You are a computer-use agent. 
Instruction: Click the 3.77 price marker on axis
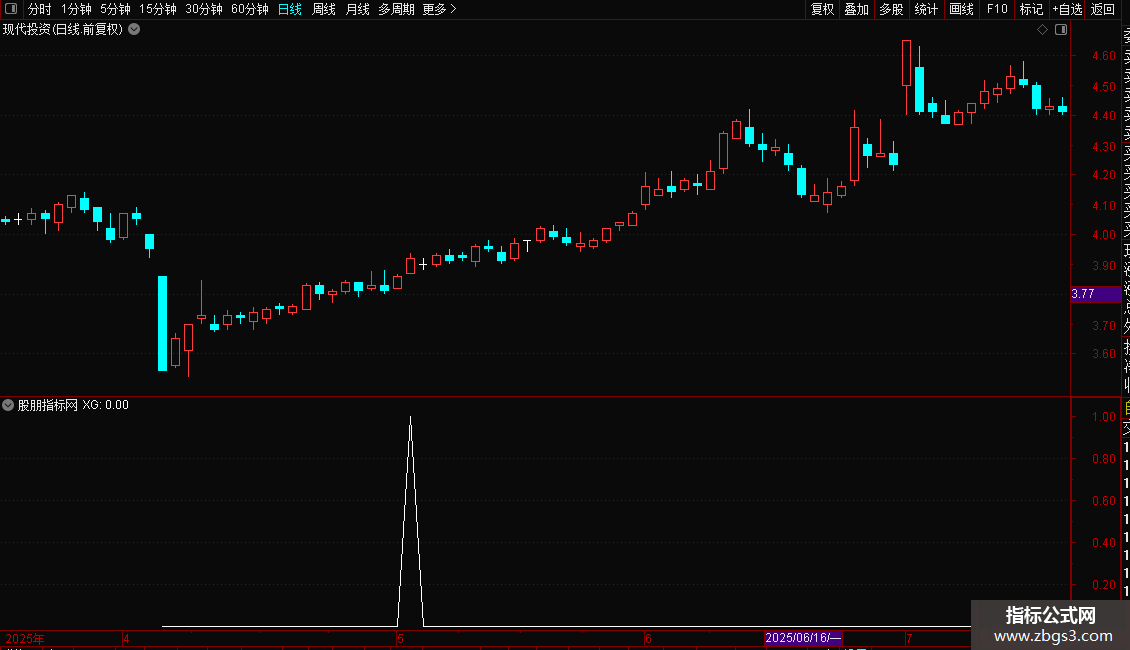click(1095, 294)
